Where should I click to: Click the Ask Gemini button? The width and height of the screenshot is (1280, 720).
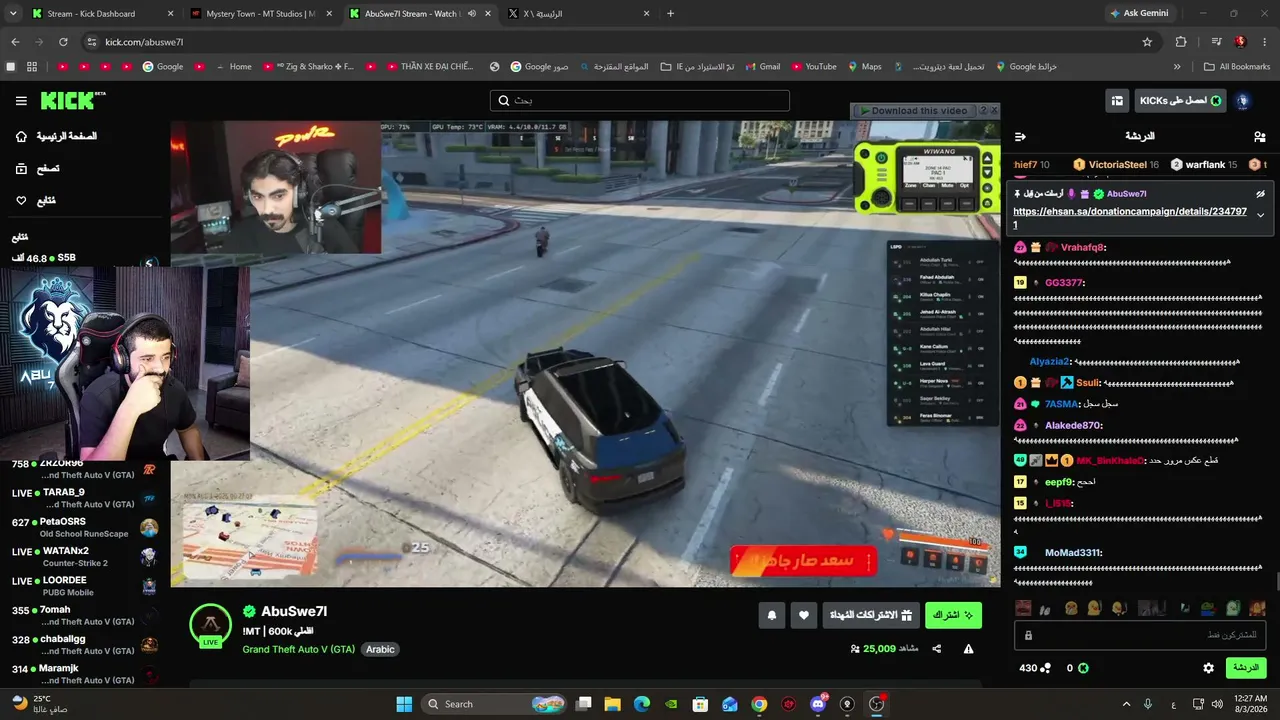[1138, 14]
